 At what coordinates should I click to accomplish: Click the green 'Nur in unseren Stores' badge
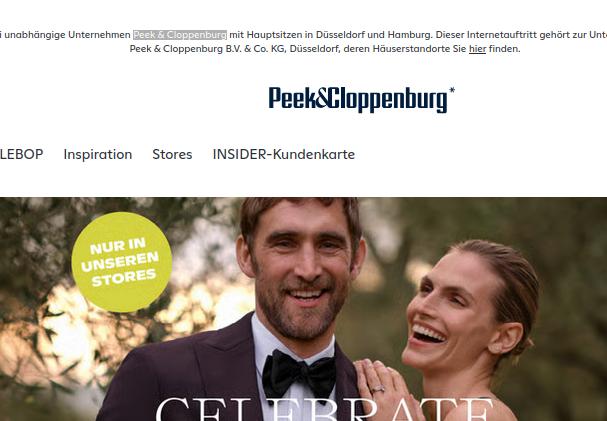[x=122, y=262]
